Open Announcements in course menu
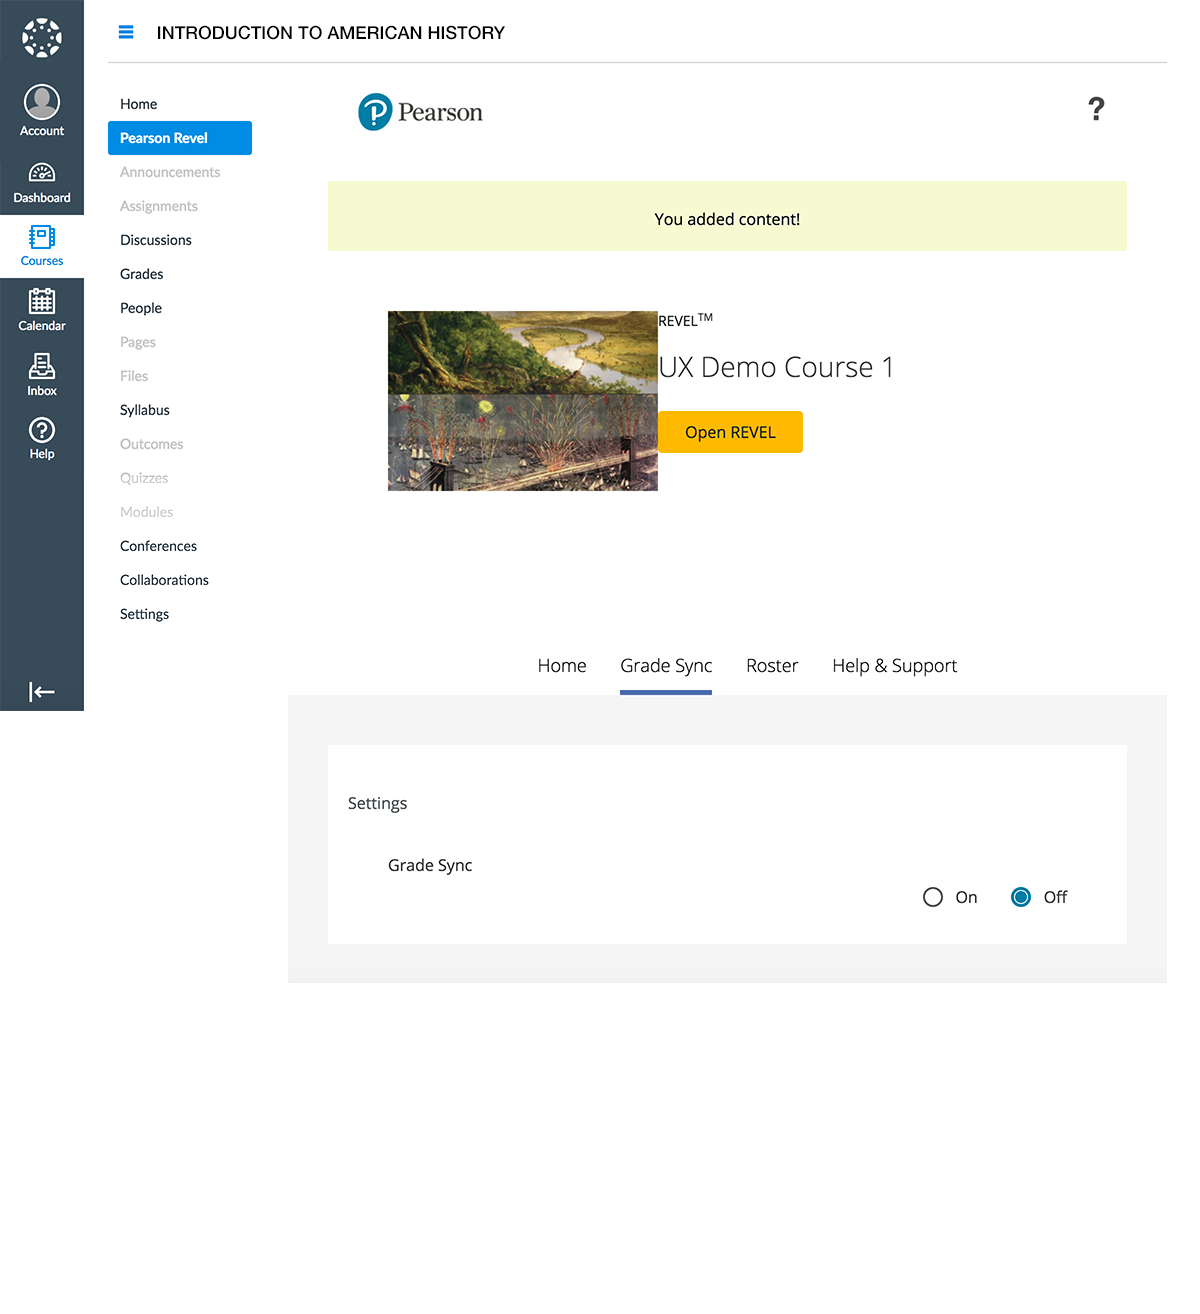Viewport: 1200px width, 1314px height. [170, 172]
